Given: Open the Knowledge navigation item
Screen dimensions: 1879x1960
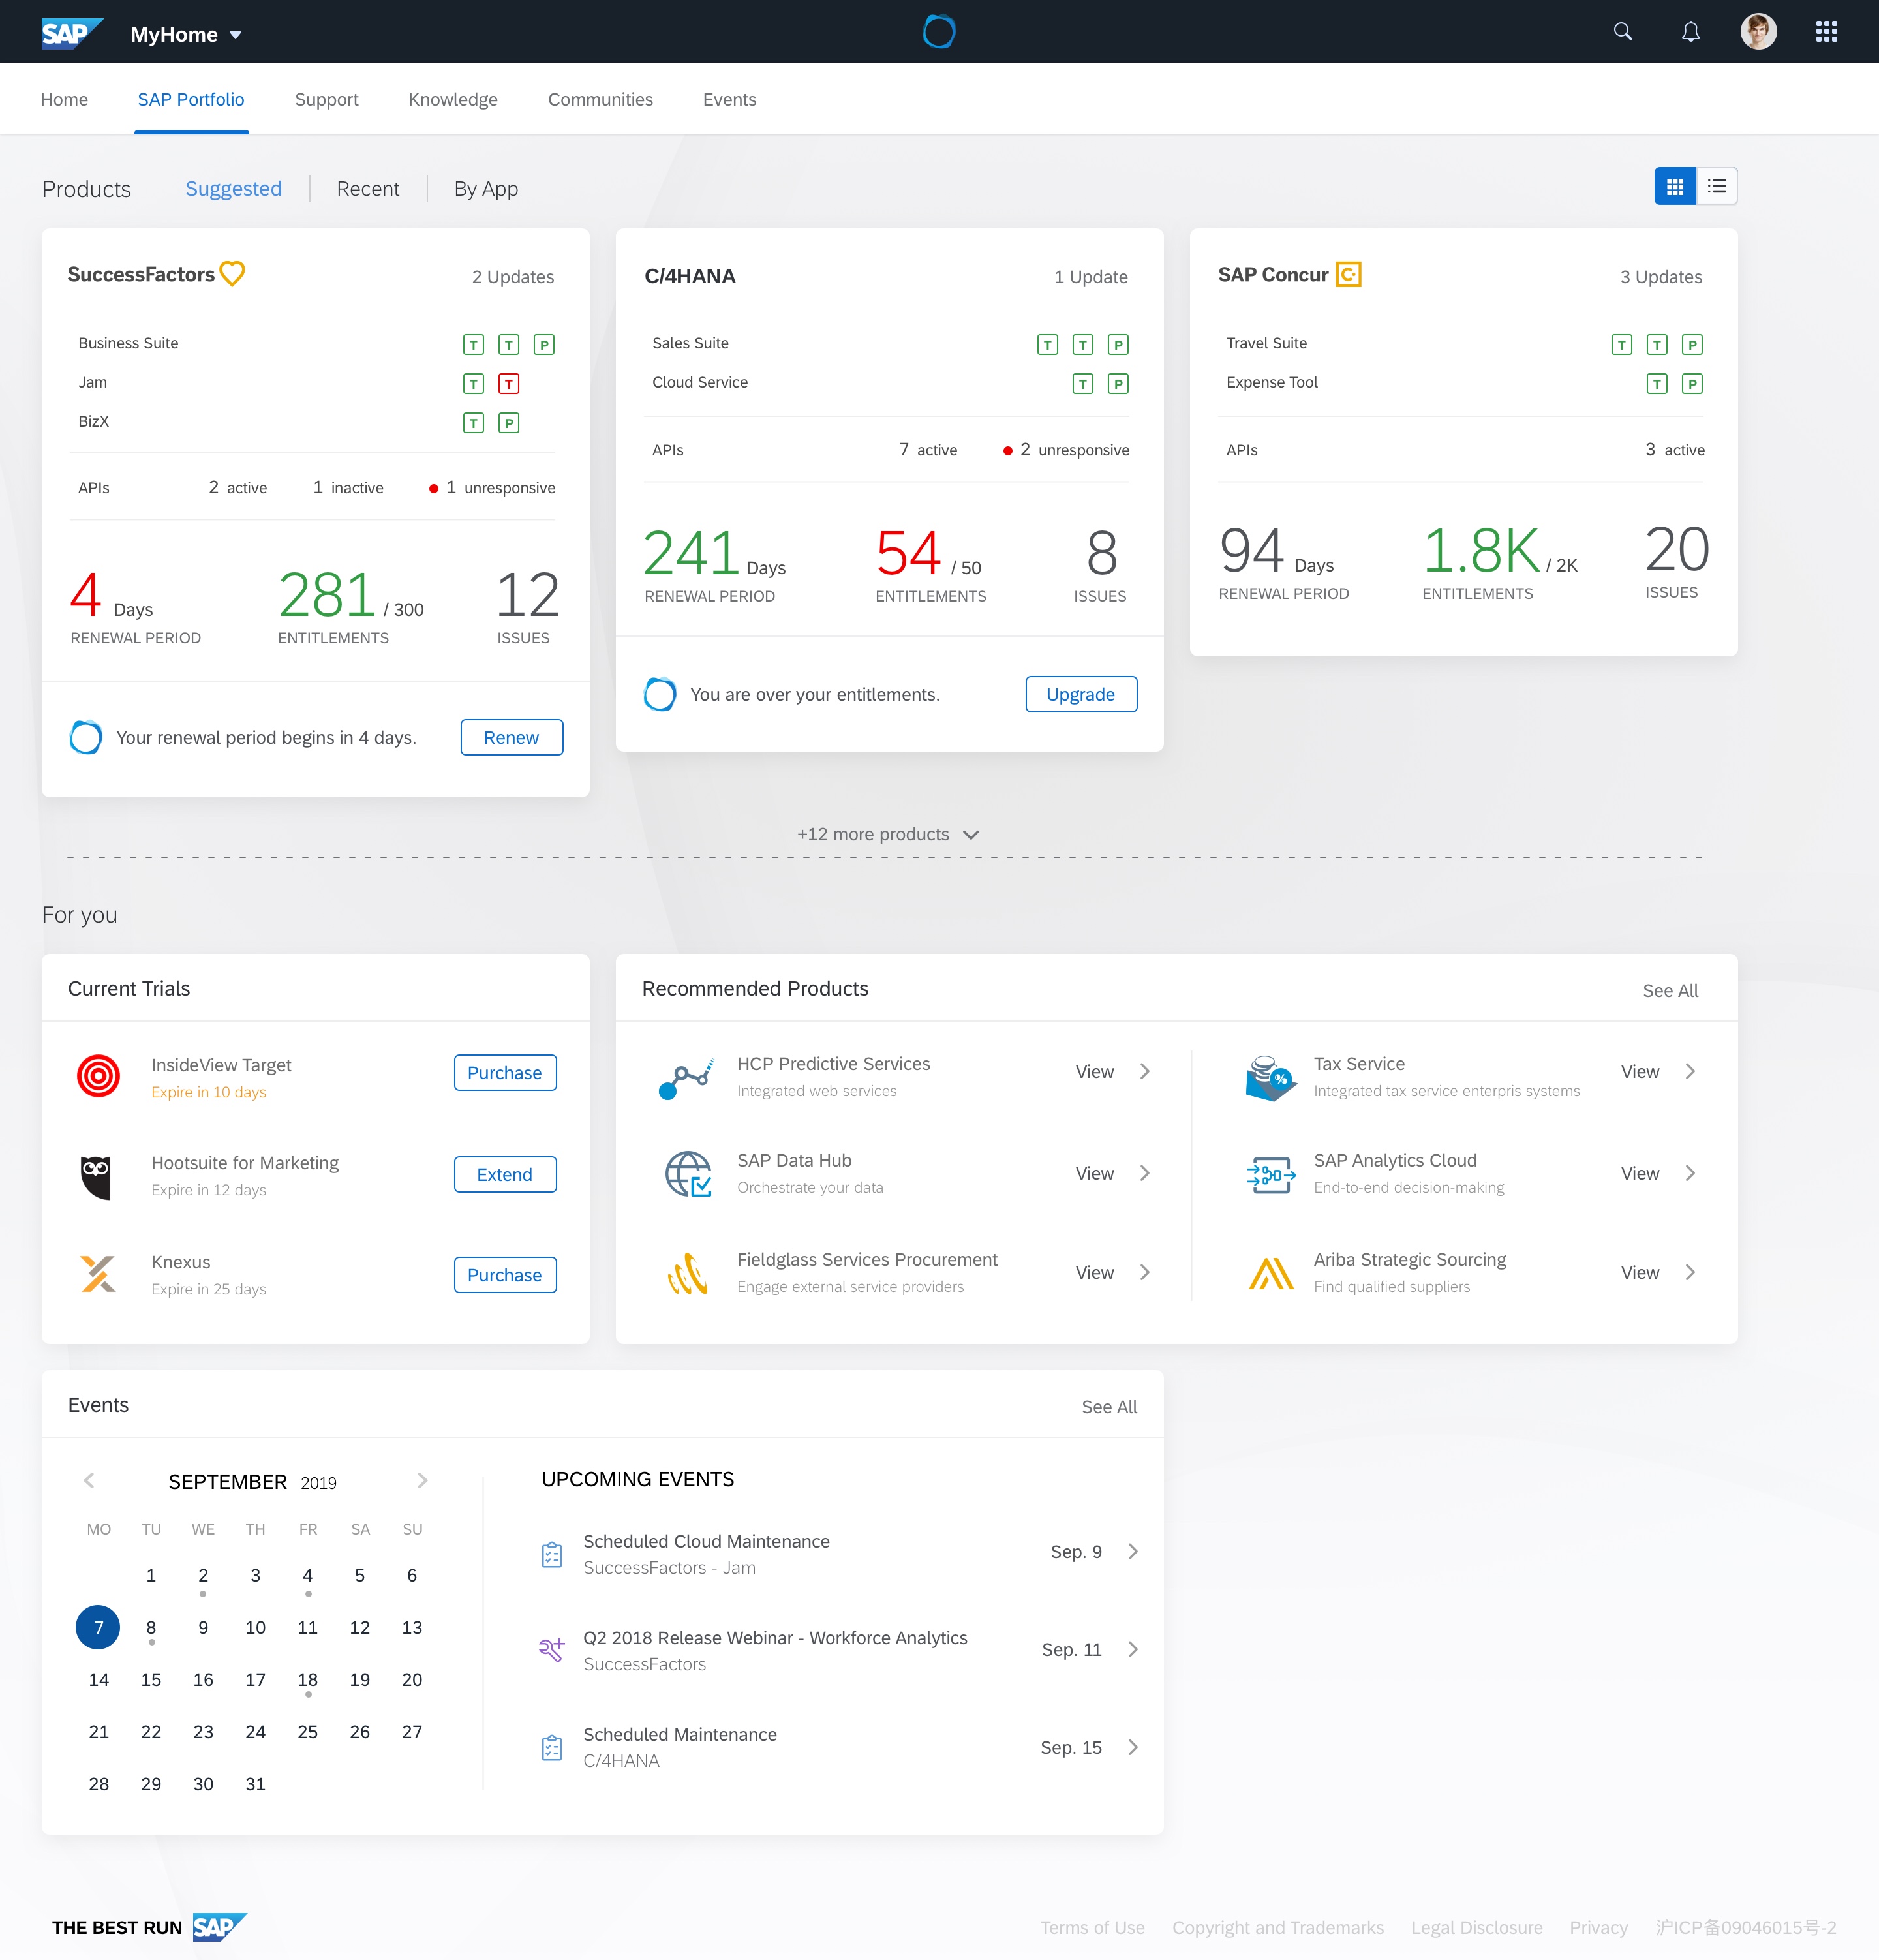Looking at the screenshot, I should click(x=452, y=99).
